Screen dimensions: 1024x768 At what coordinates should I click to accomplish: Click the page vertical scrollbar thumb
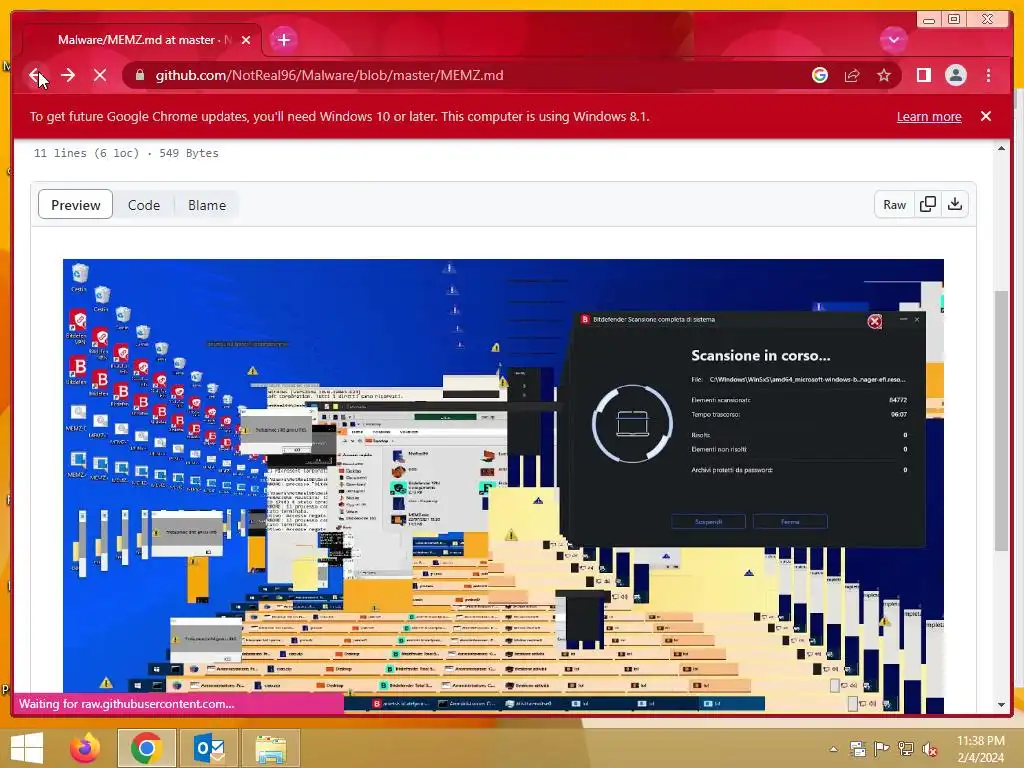(x=1001, y=419)
